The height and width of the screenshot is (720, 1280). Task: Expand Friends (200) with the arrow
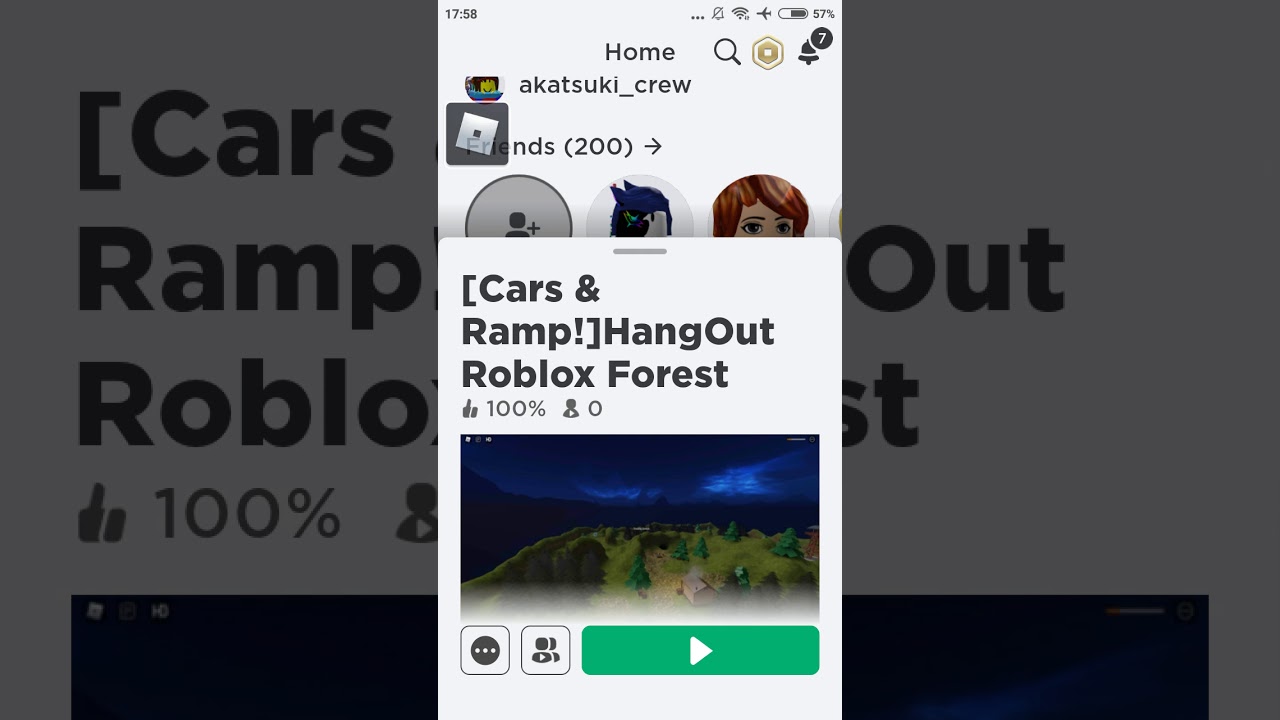click(x=564, y=146)
